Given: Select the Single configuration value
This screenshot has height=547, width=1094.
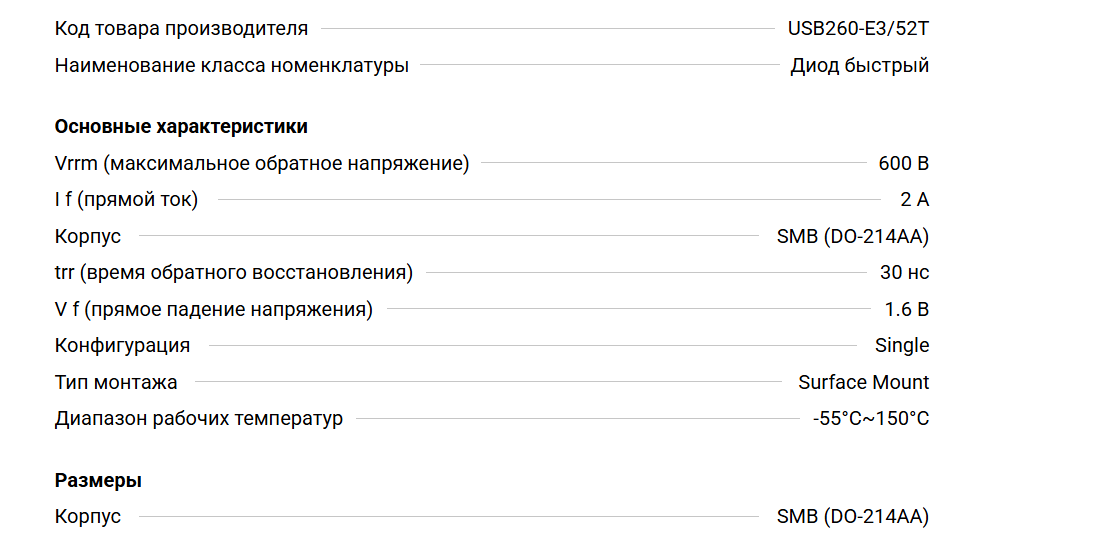Looking at the screenshot, I should (x=901, y=345).
